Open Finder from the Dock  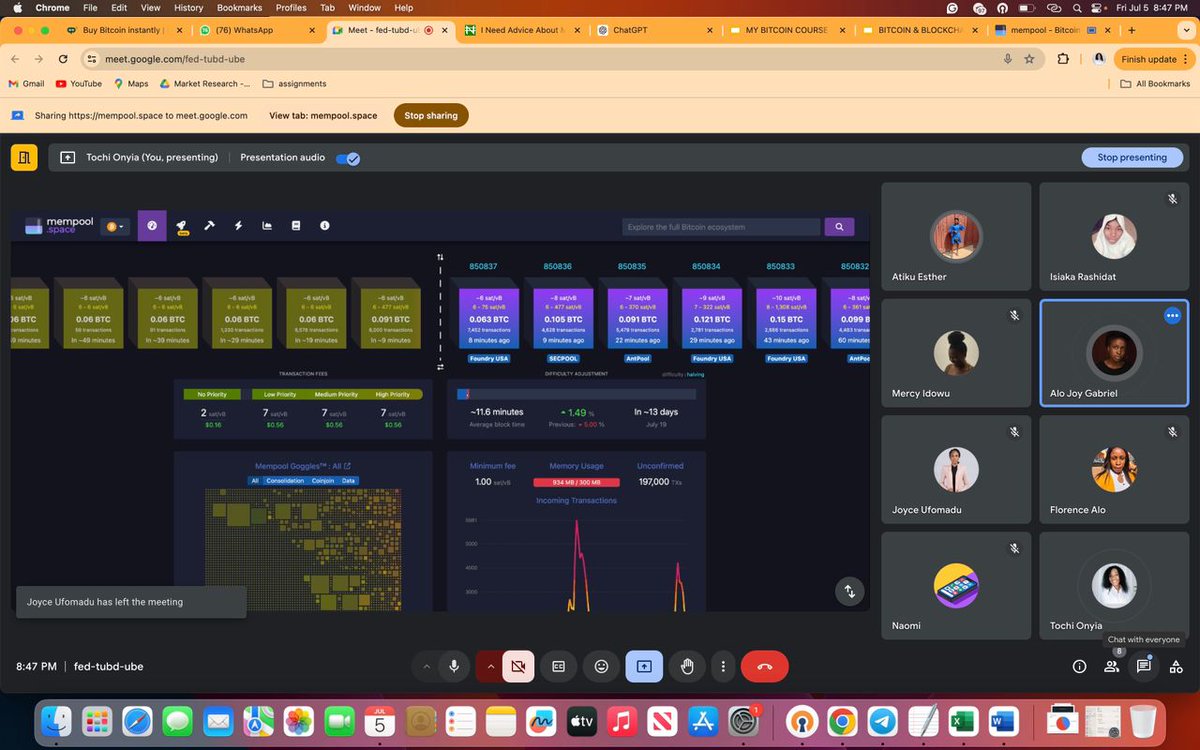click(57, 720)
